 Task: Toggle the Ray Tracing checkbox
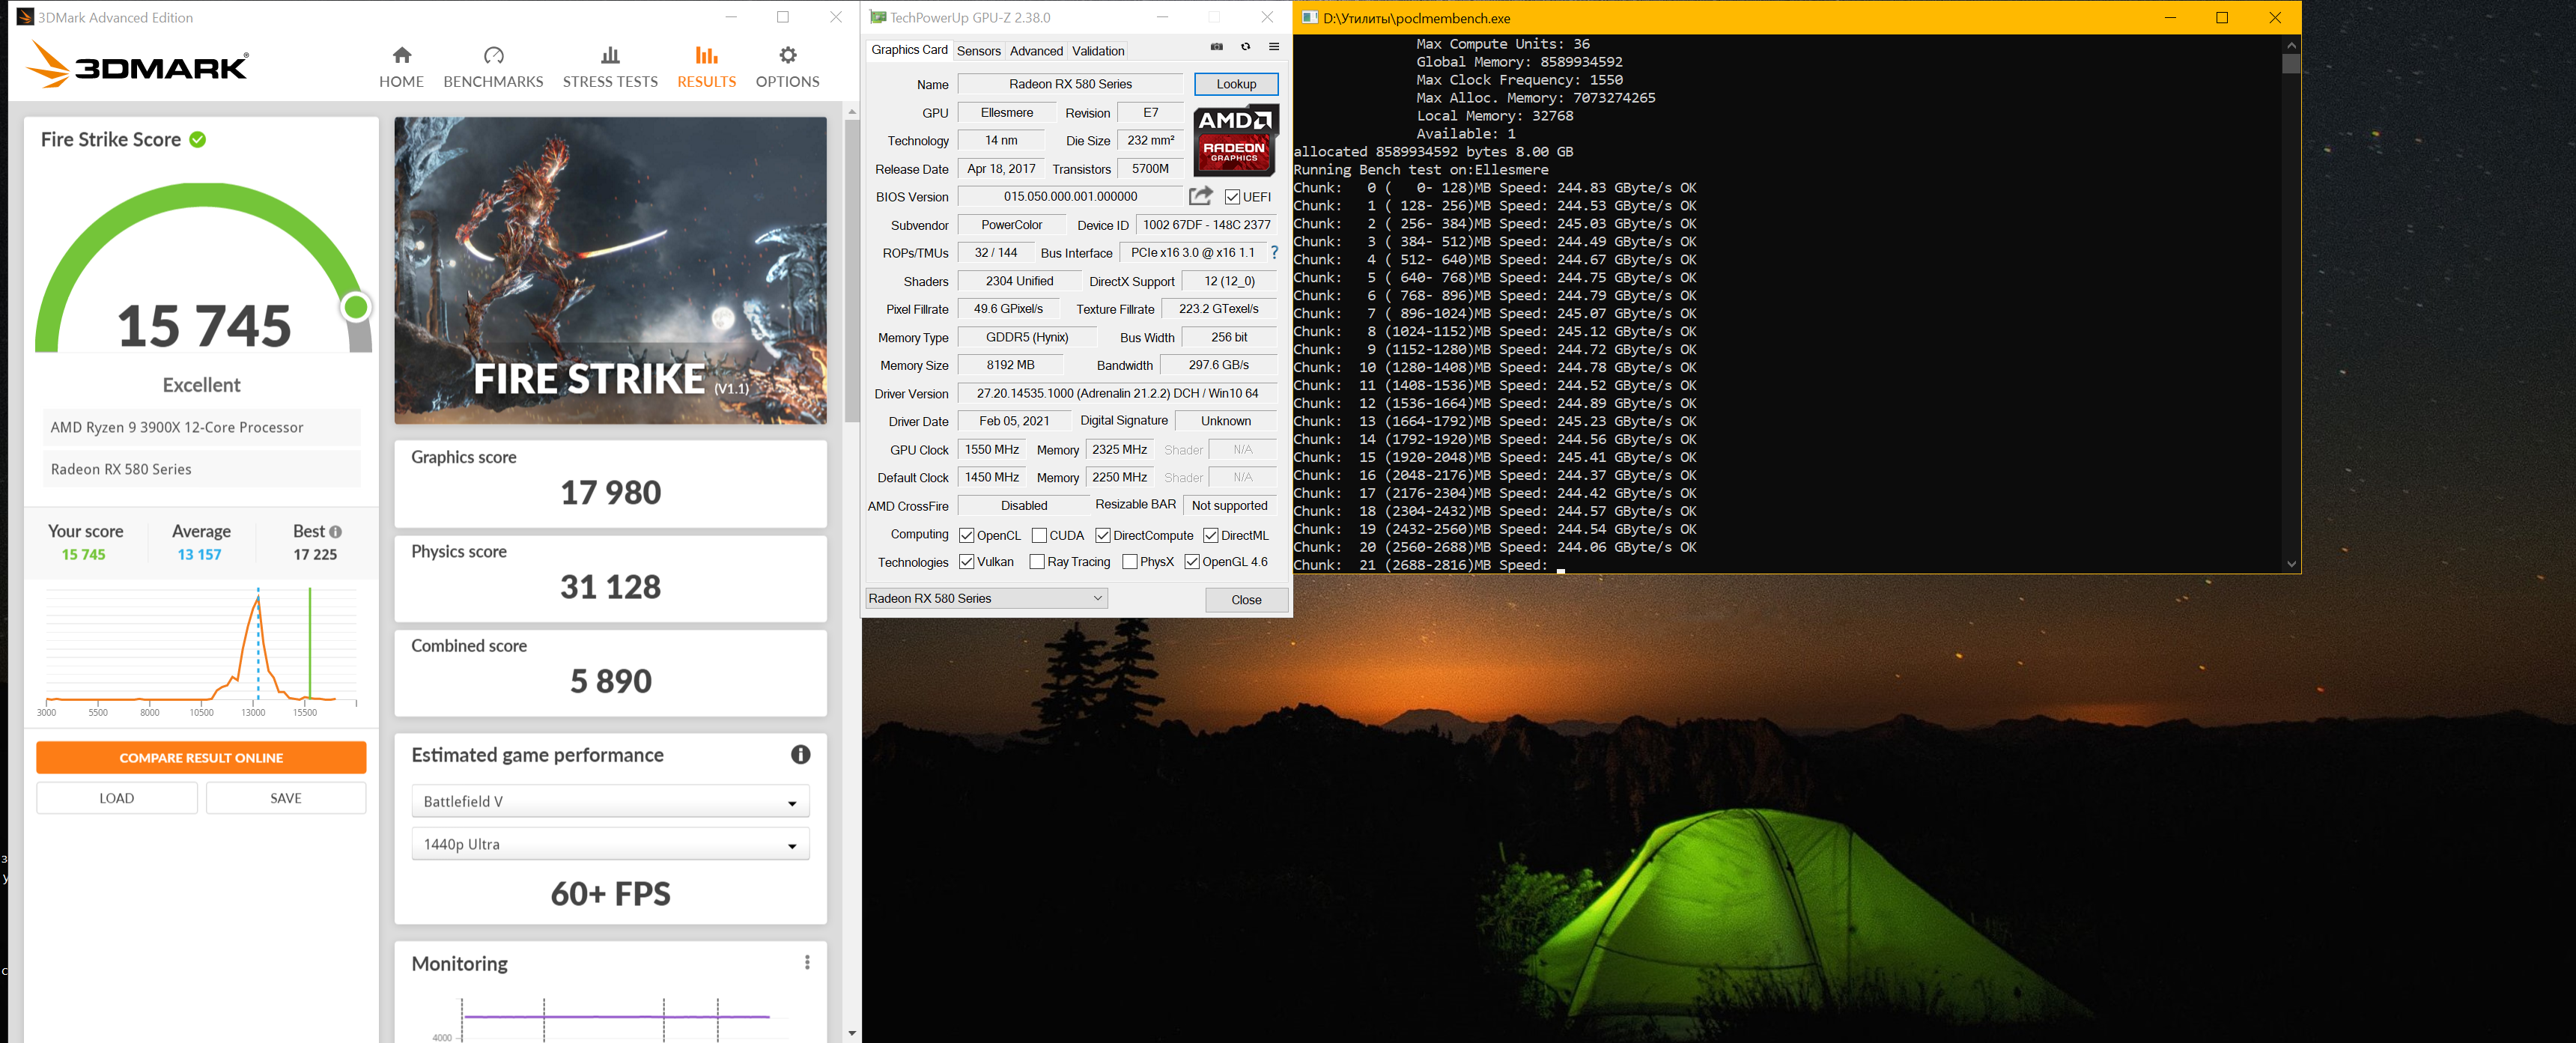pyautogui.click(x=1037, y=562)
